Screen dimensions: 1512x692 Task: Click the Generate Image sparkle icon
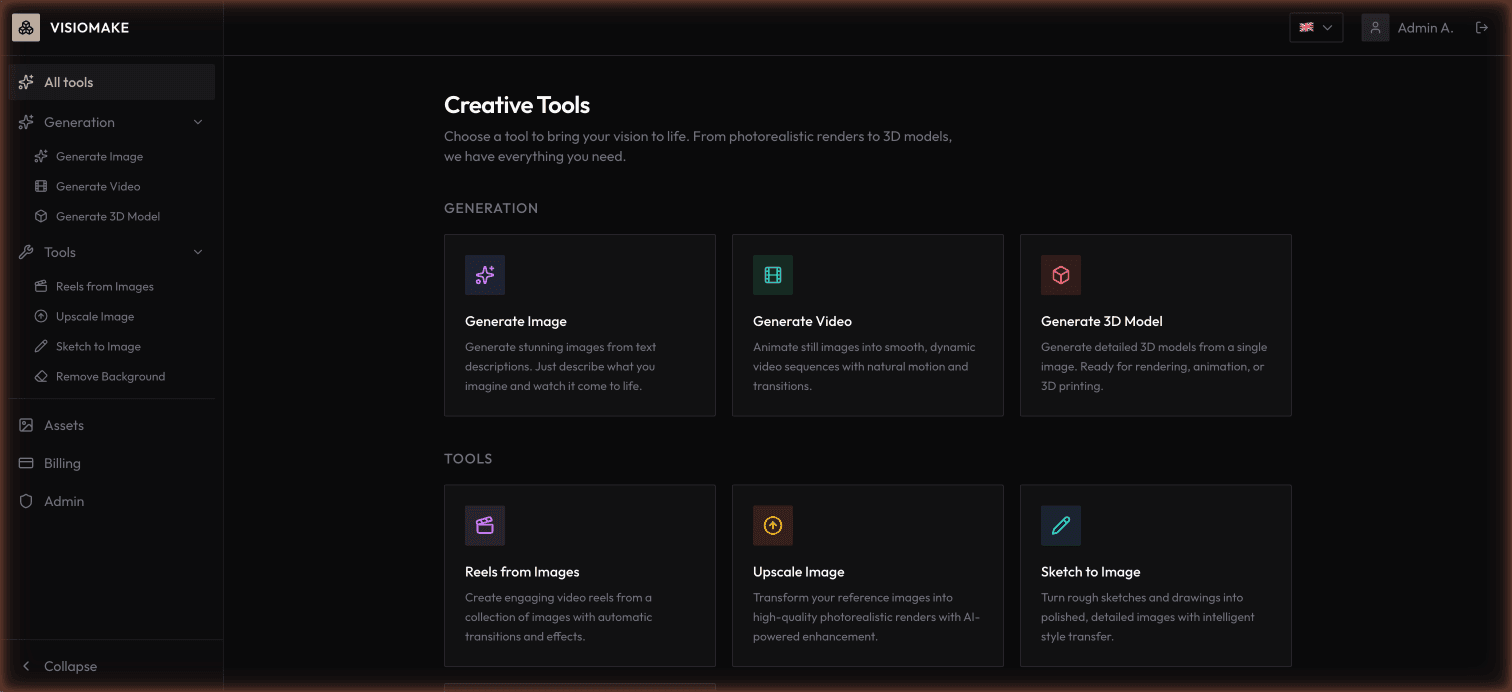(485, 274)
